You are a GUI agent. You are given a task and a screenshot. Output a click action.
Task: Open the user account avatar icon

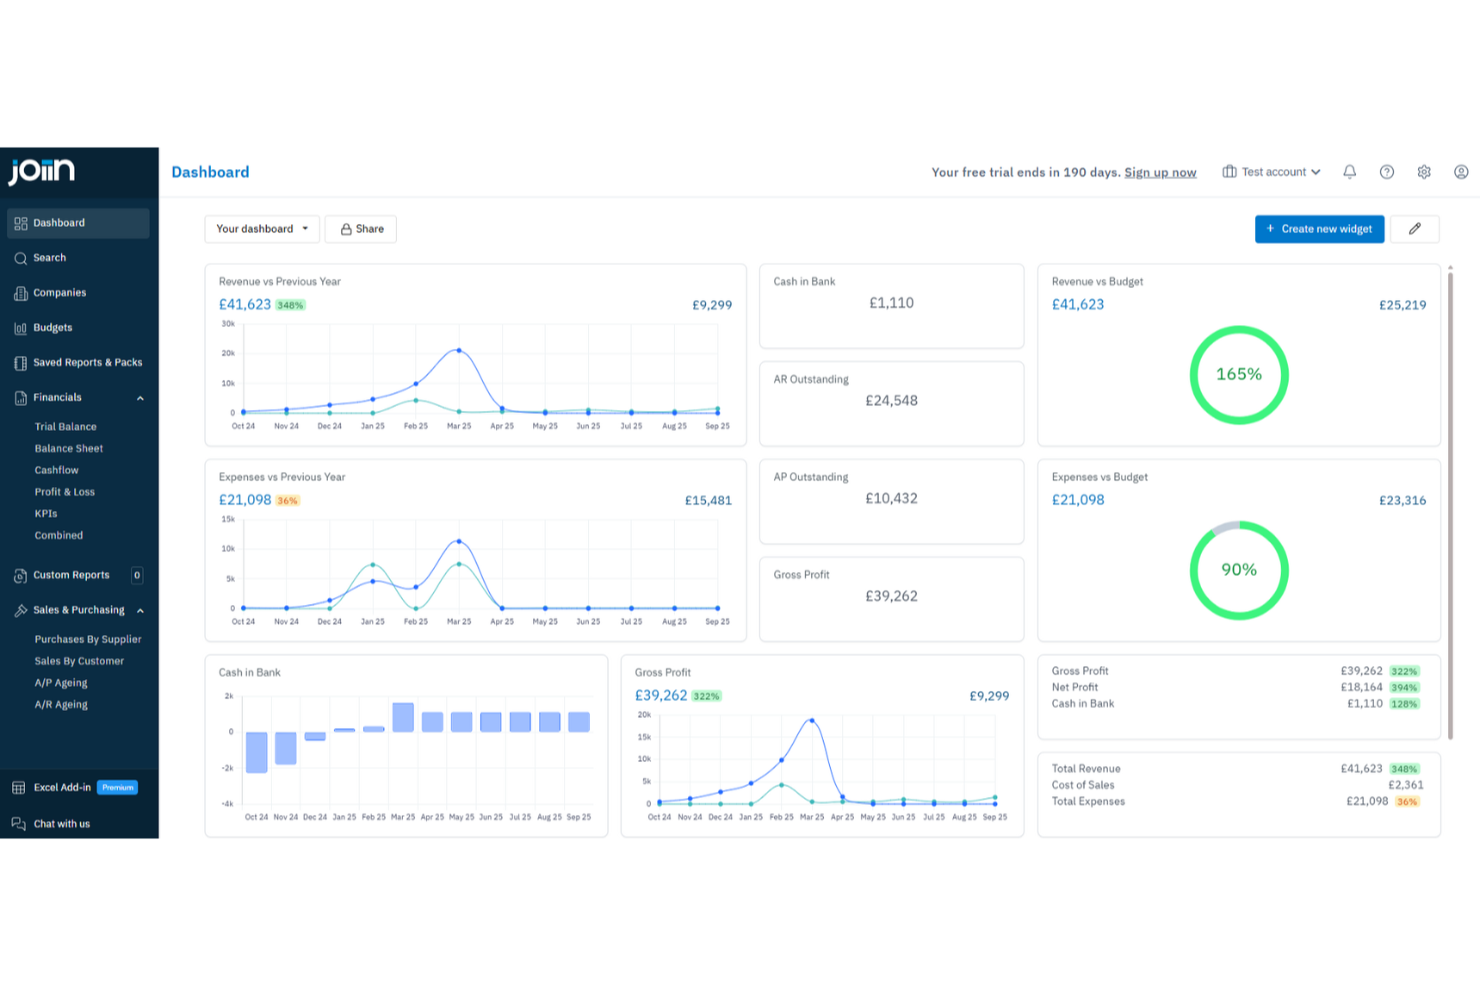pos(1461,171)
